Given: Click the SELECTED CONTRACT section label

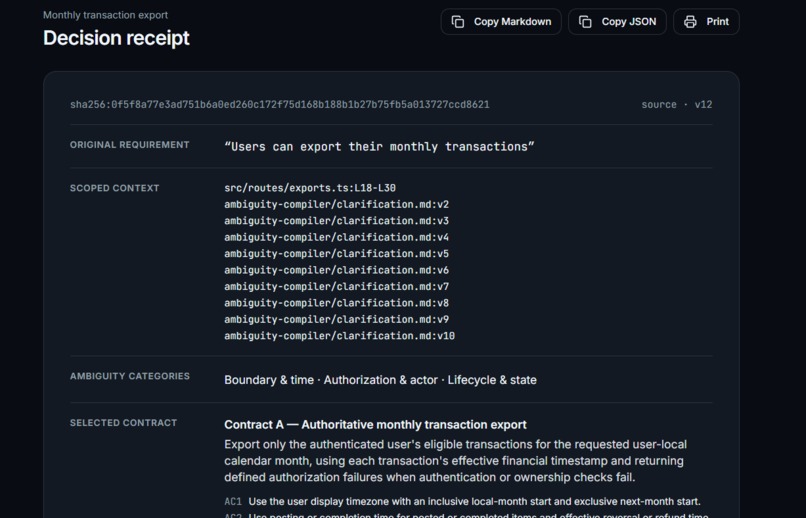Looking at the screenshot, I should tap(123, 423).
